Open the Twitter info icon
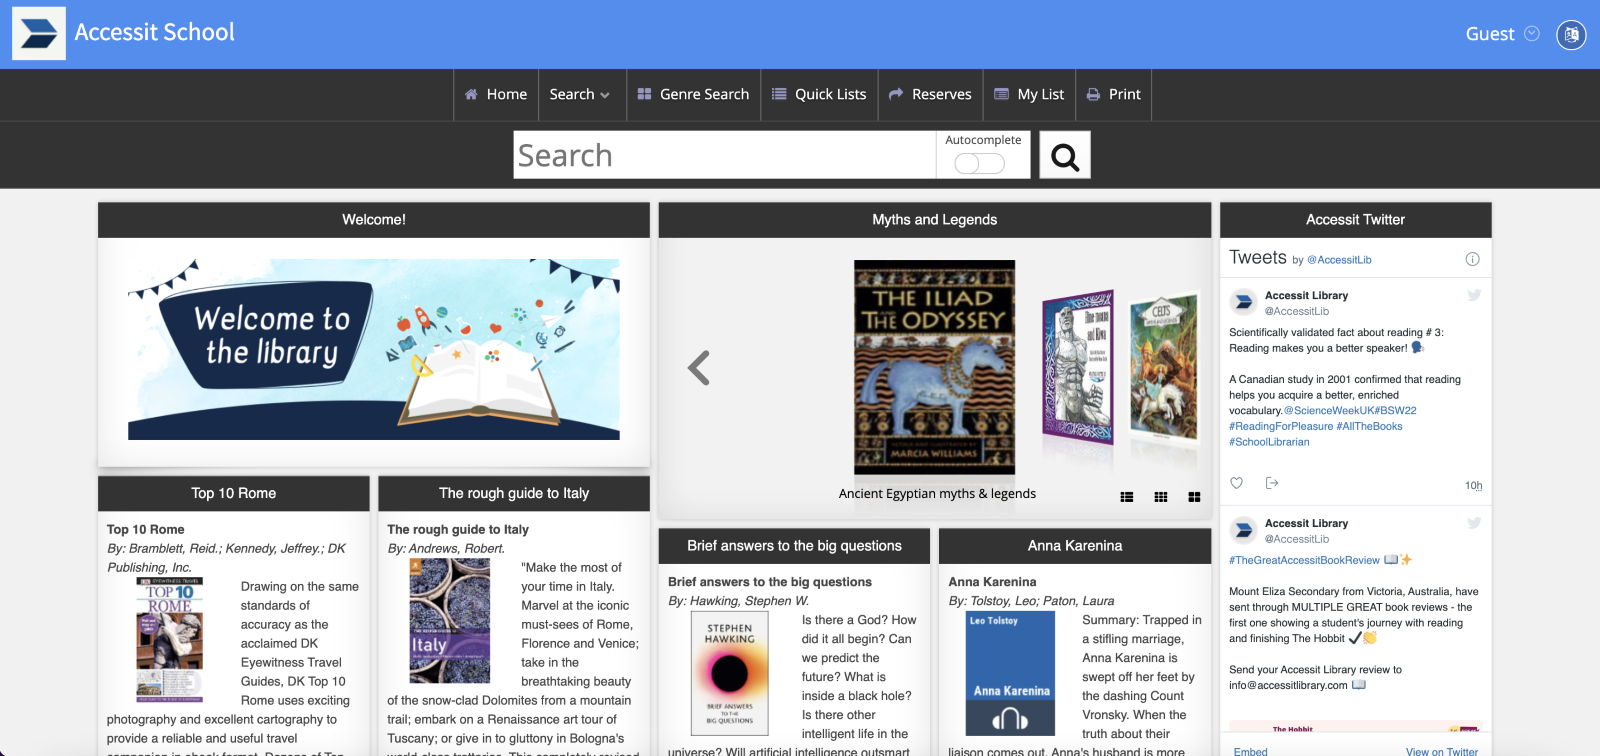1600x756 pixels. [1472, 259]
